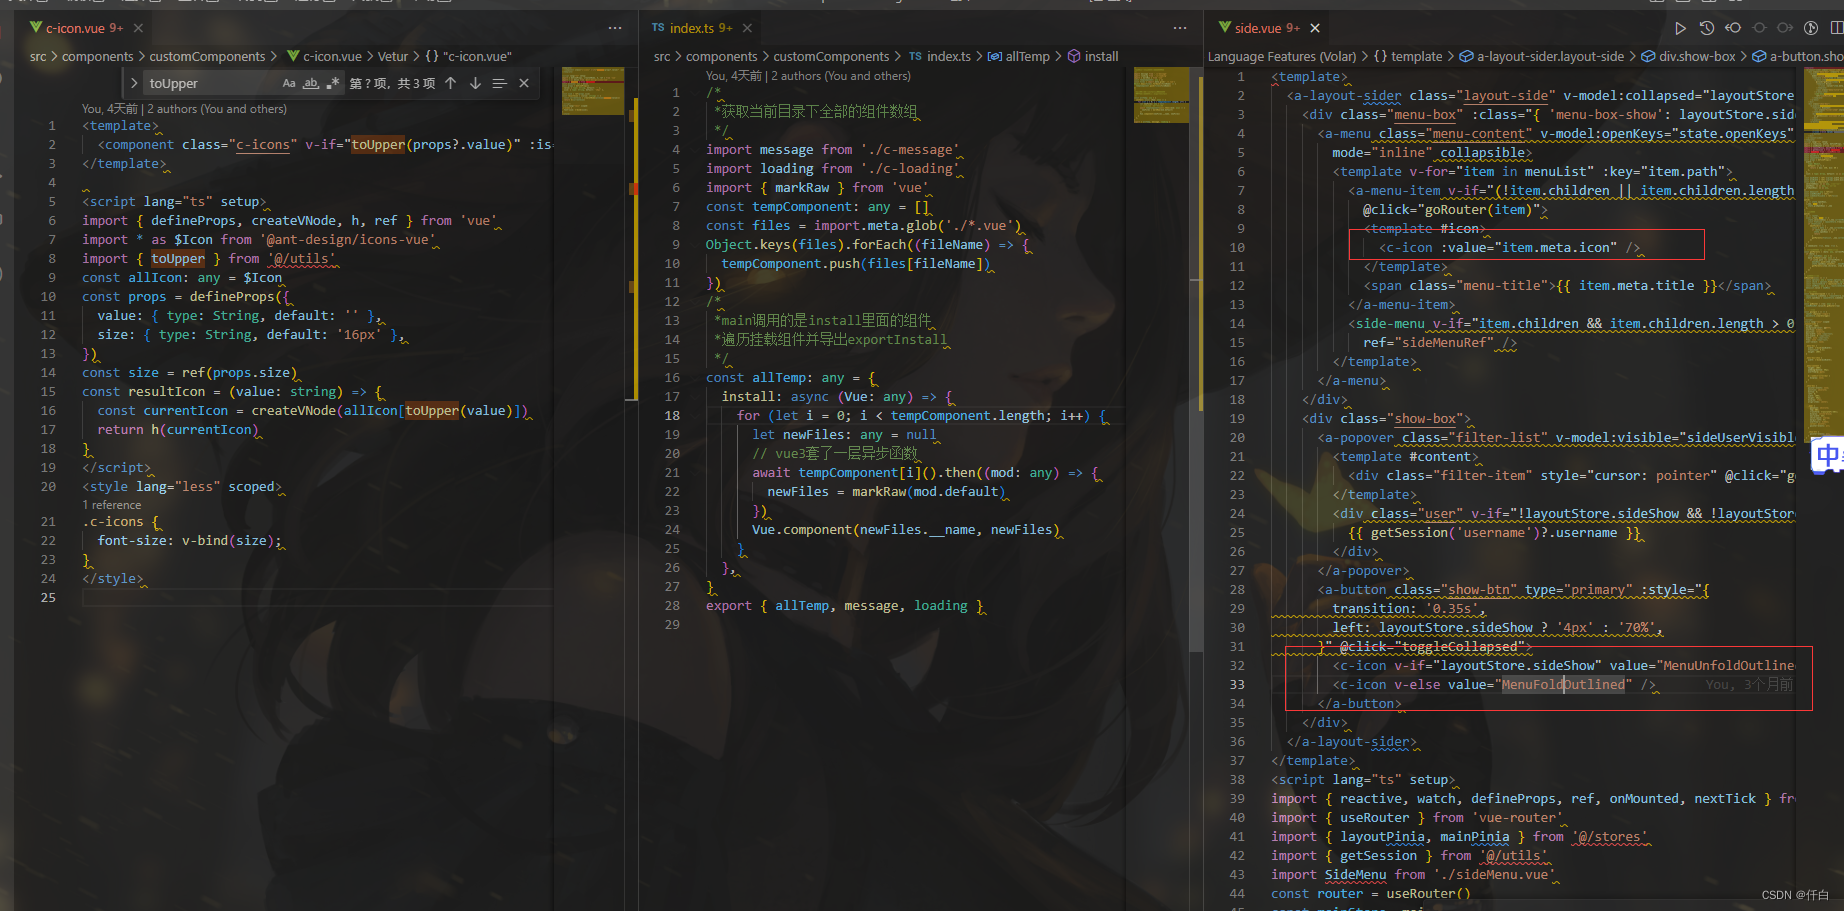Click '@click="toggleCollapsed"' in side.vue
Screen dimensions: 1844x911
click(1431, 647)
